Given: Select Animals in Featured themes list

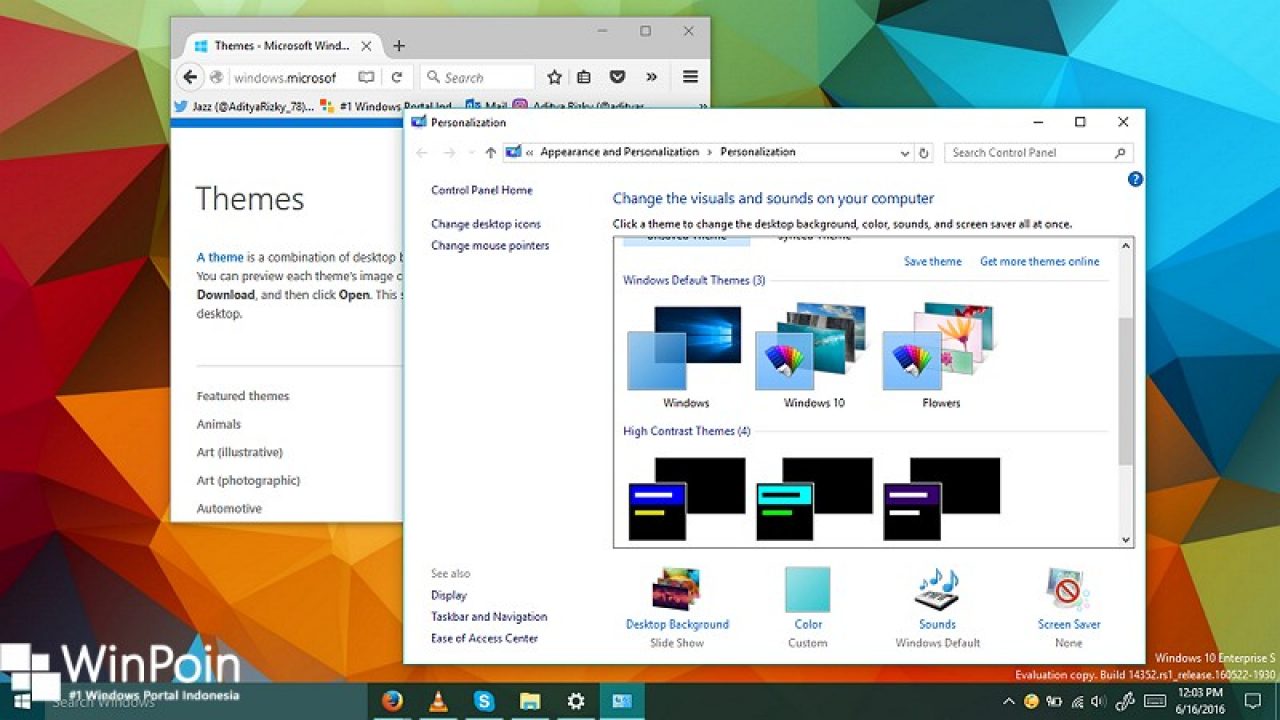Looking at the screenshot, I should (219, 424).
